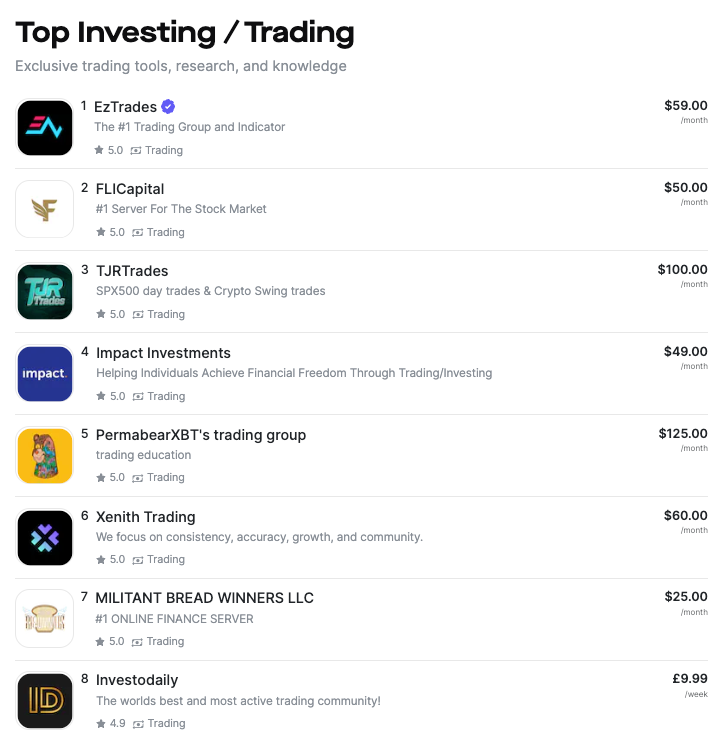The height and width of the screenshot is (738, 727).
Task: Click the Investodaily ID logo
Action: [45, 700]
